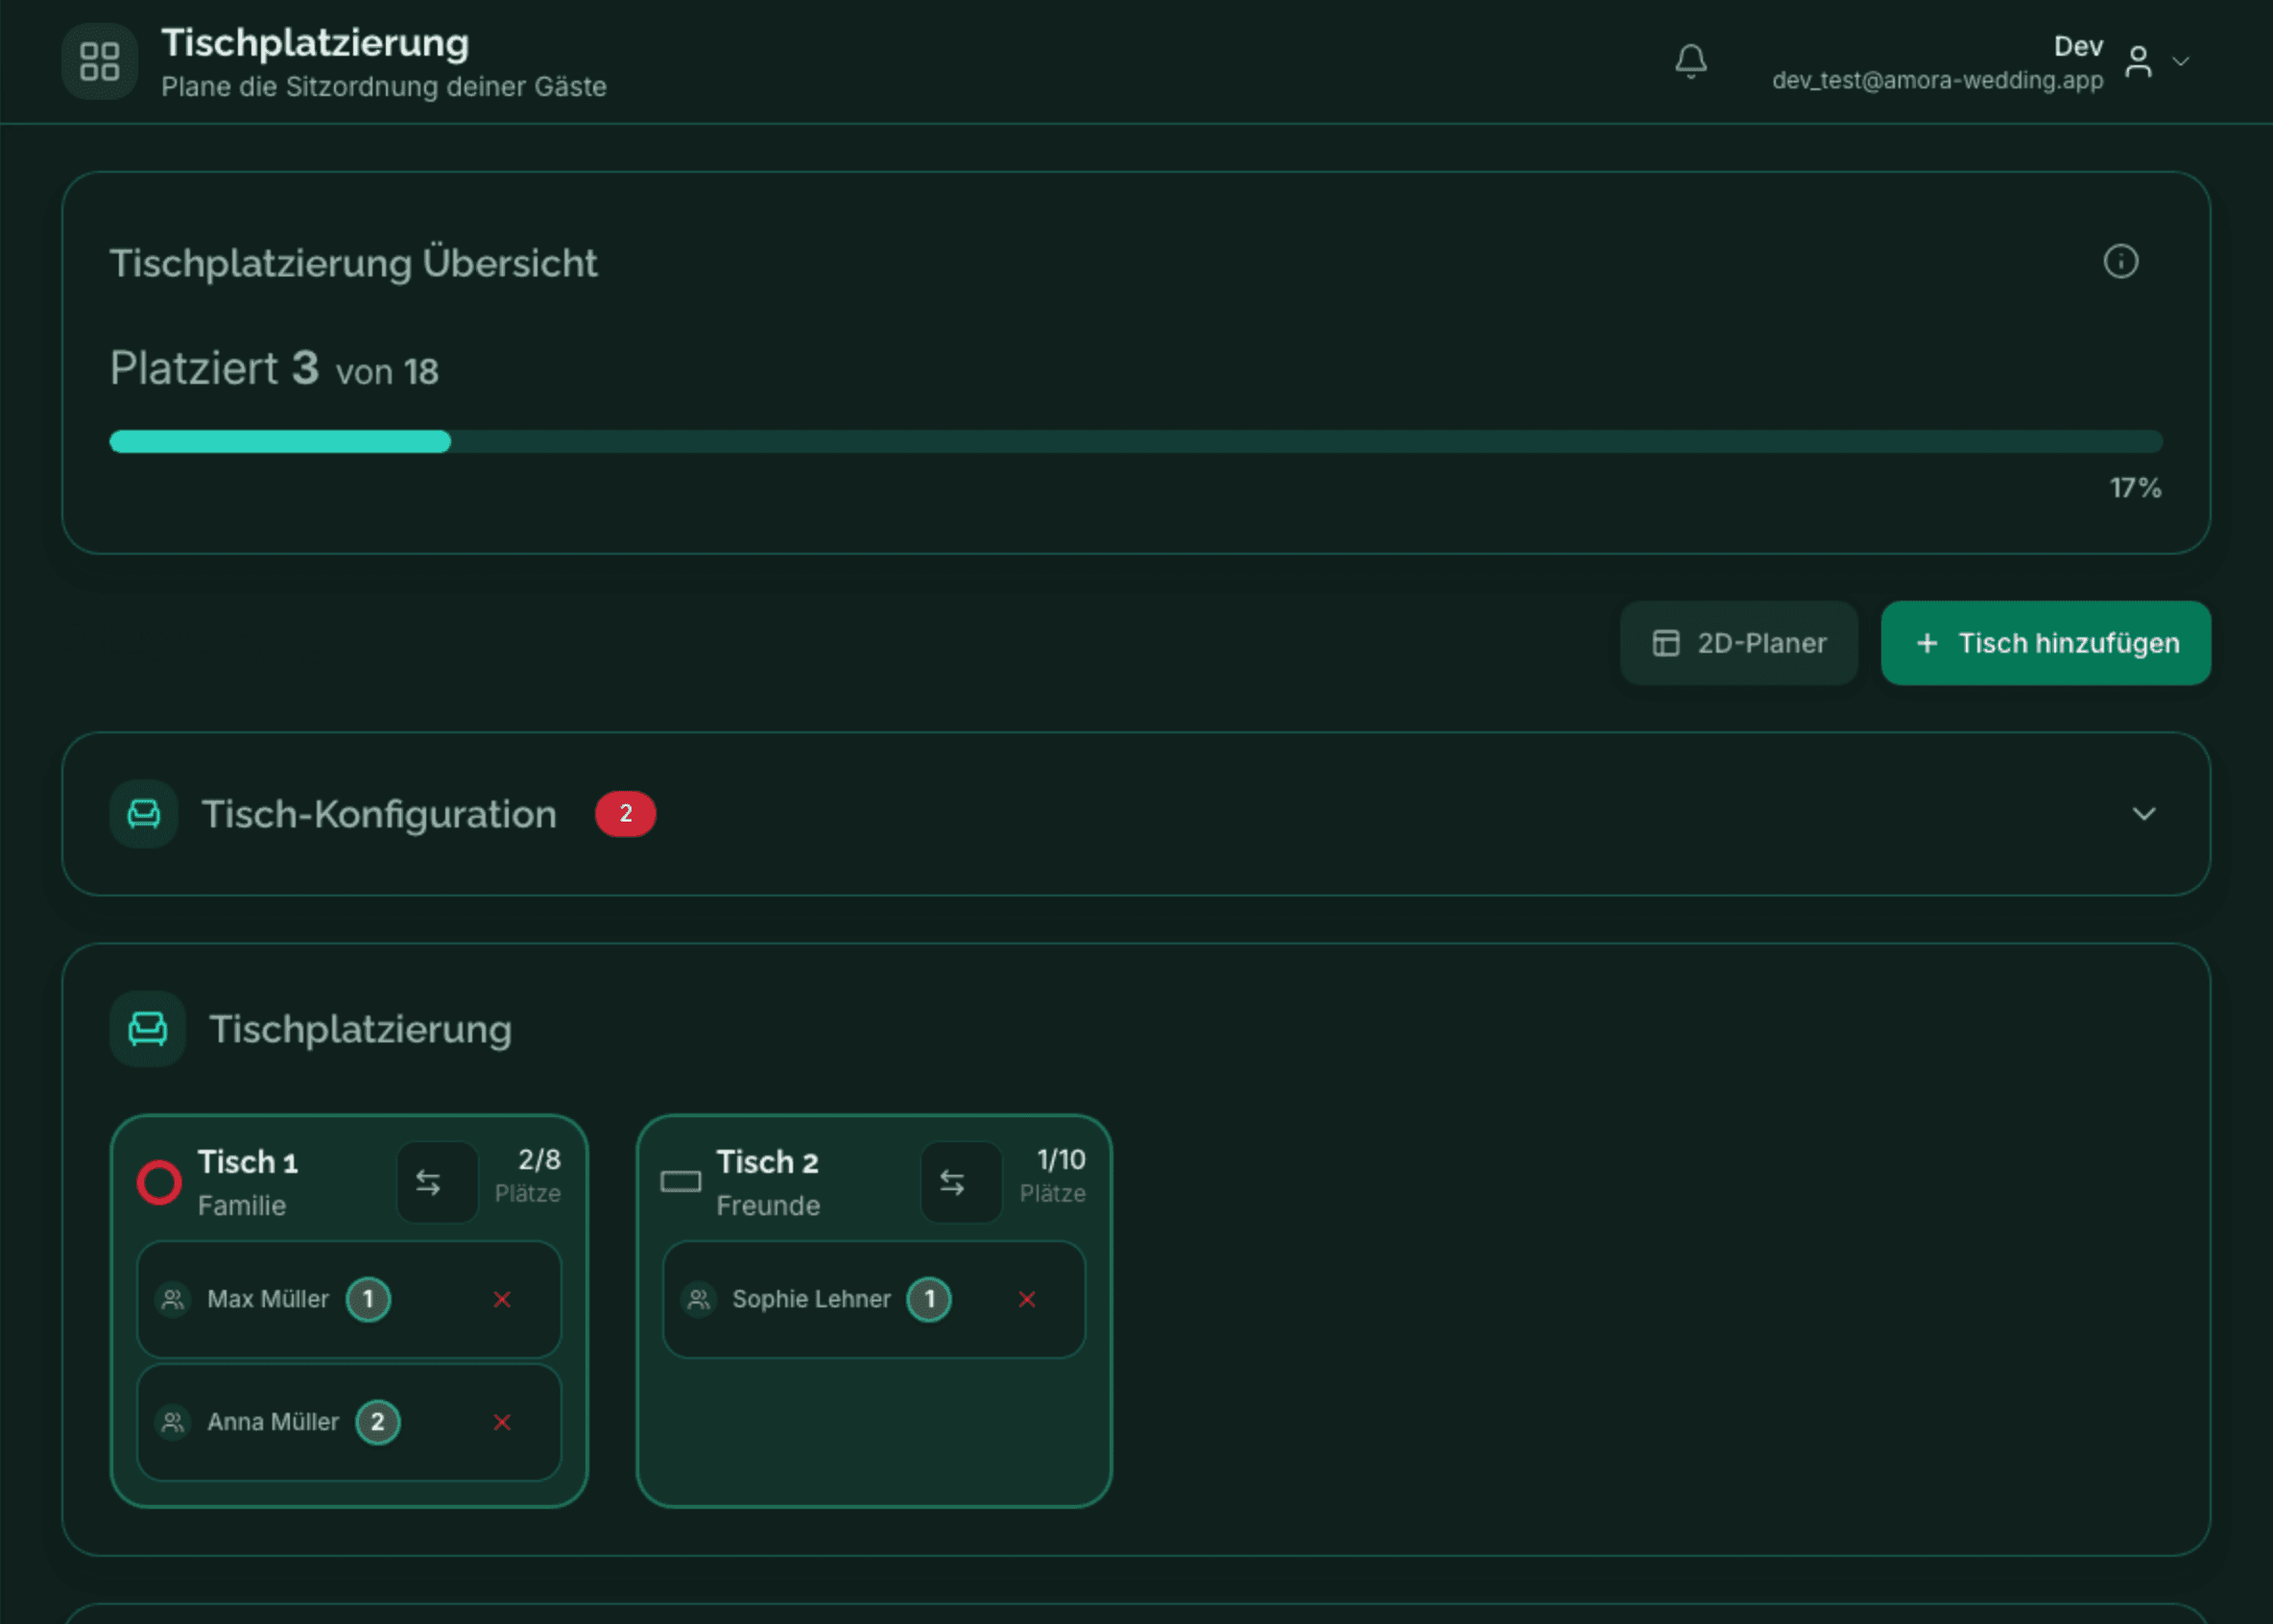Click the 17% progress label
2273x1624 pixels.
click(2136, 488)
